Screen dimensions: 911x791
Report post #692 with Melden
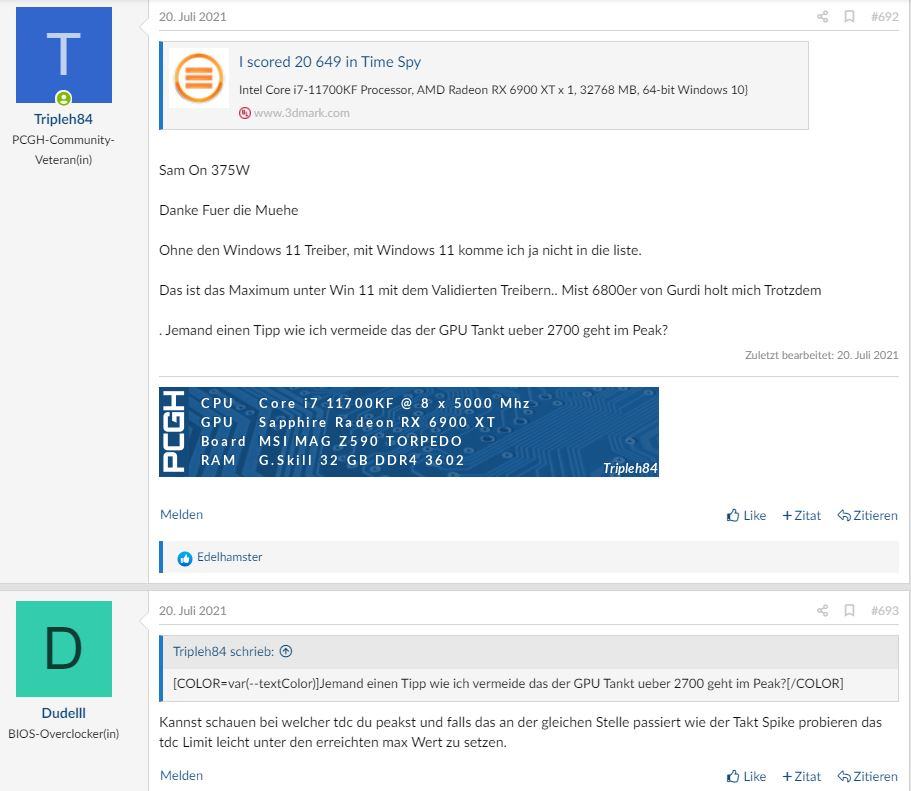pyautogui.click(x=181, y=514)
